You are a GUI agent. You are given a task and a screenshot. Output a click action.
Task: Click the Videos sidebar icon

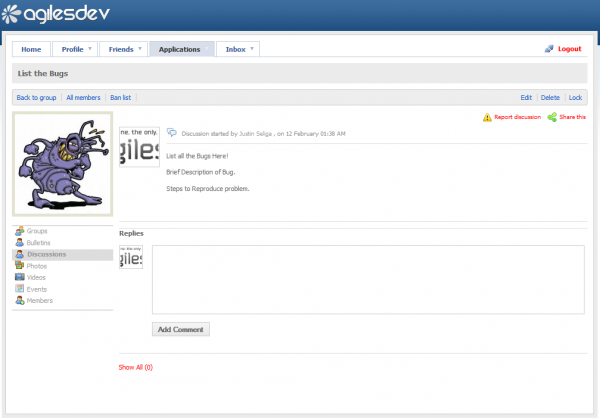(20, 277)
